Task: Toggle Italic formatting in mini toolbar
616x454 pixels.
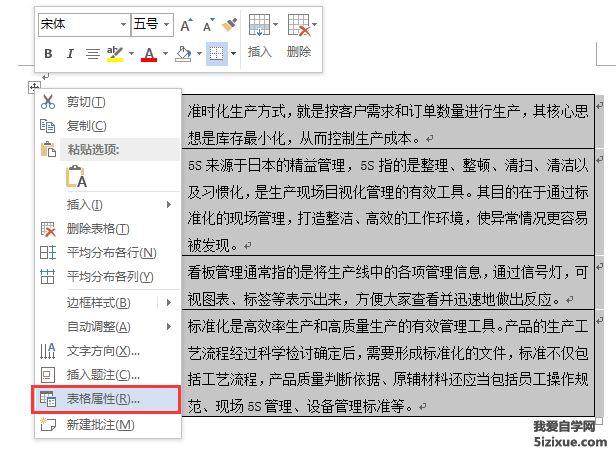Action: tap(70, 53)
